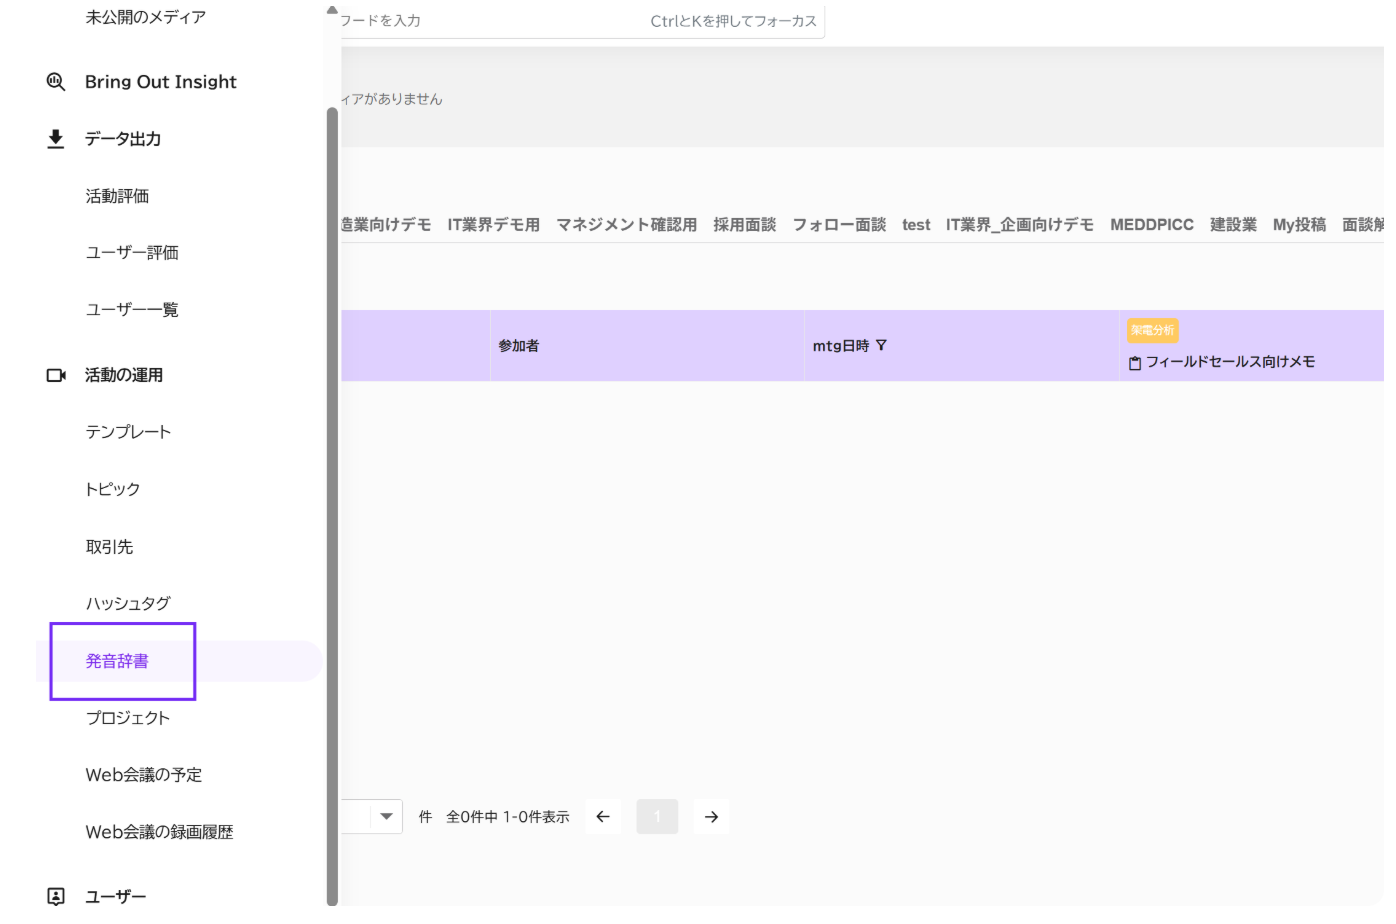The width and height of the screenshot is (1396, 924).
Task: Open テンプレート in the sidebar
Action: (128, 432)
